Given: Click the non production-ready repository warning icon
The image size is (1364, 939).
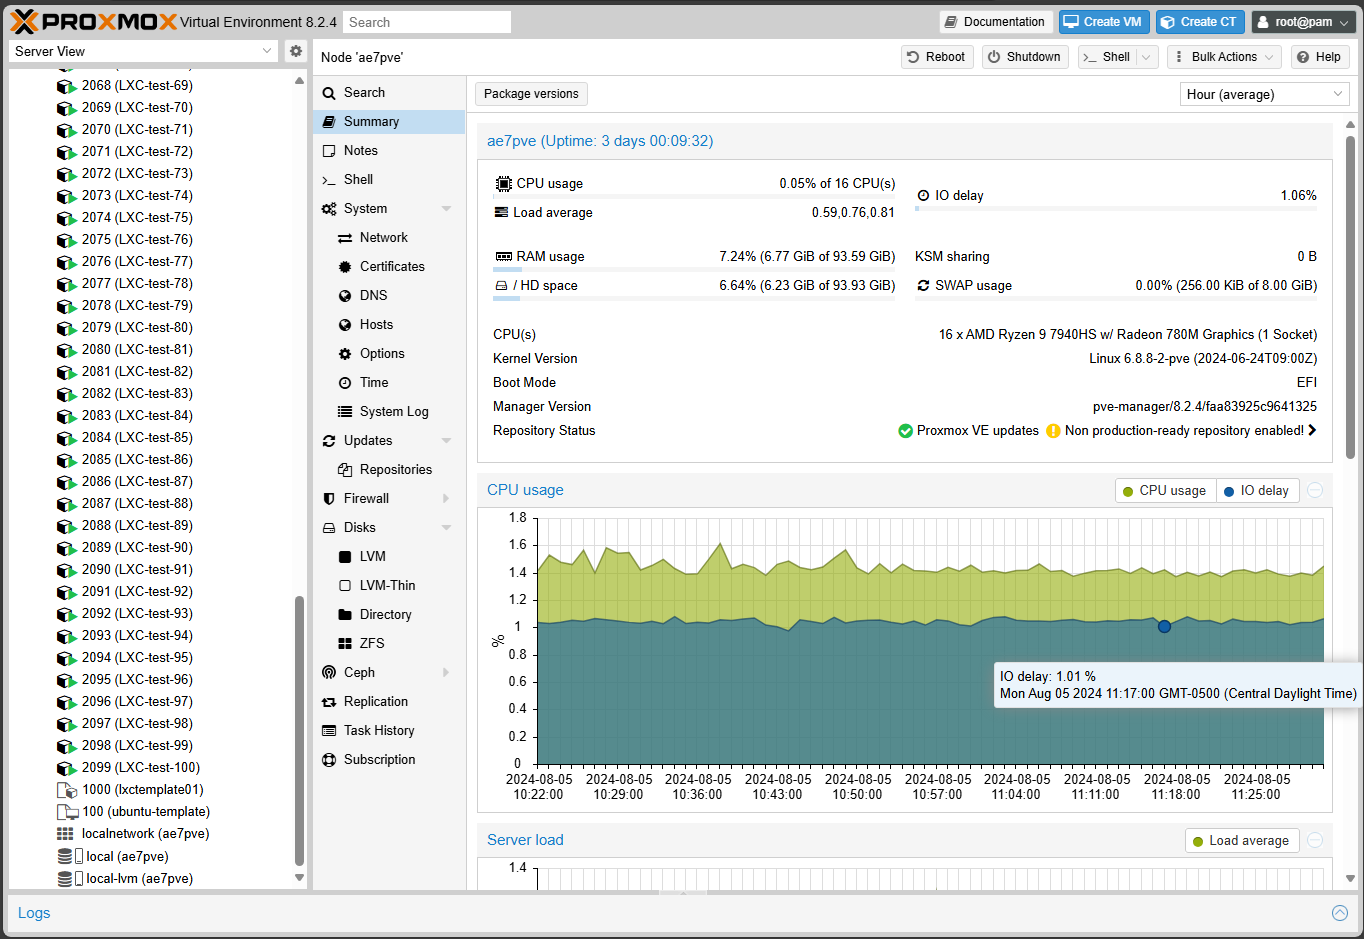Looking at the screenshot, I should 1053,431.
